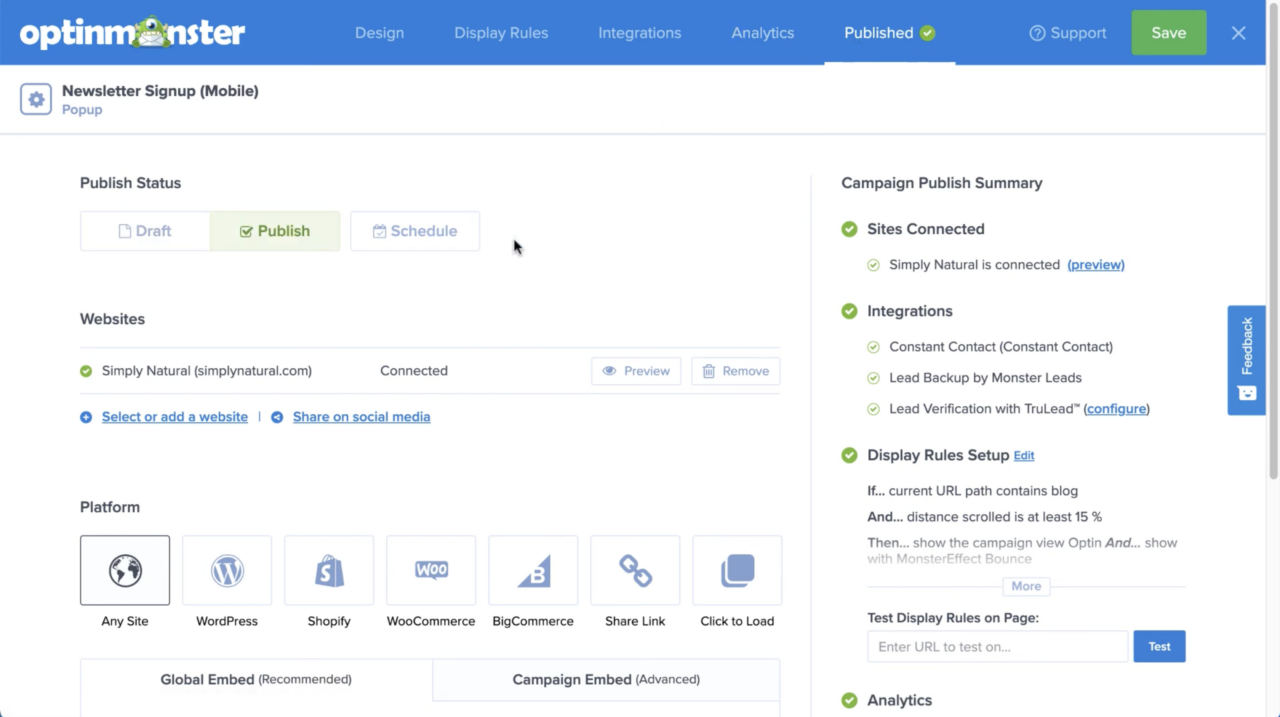This screenshot has height=717, width=1280.
Task: Set publish status to Draft
Action: (x=145, y=231)
